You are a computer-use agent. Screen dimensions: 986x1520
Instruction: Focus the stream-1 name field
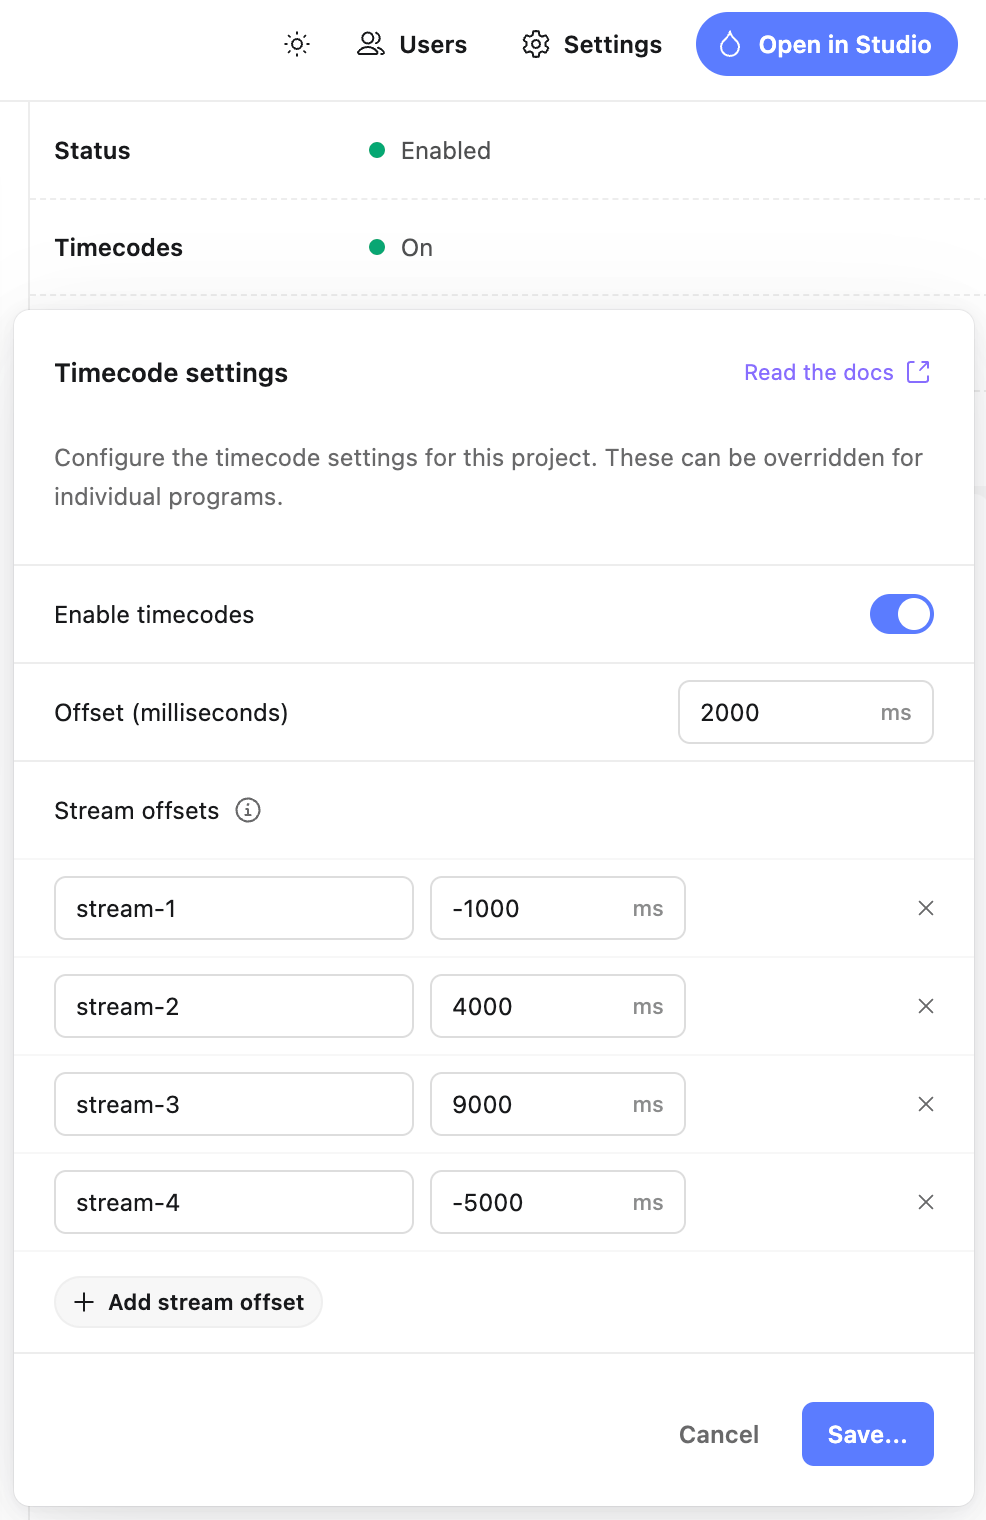[234, 908]
